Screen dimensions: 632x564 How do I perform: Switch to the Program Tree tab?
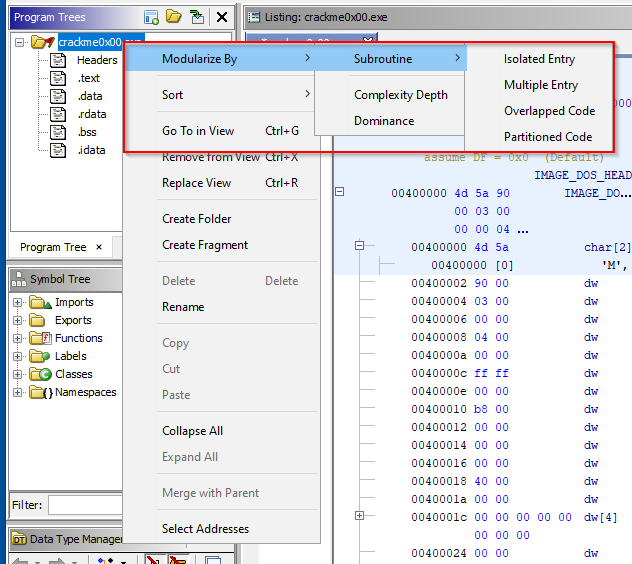pyautogui.click(x=53, y=247)
